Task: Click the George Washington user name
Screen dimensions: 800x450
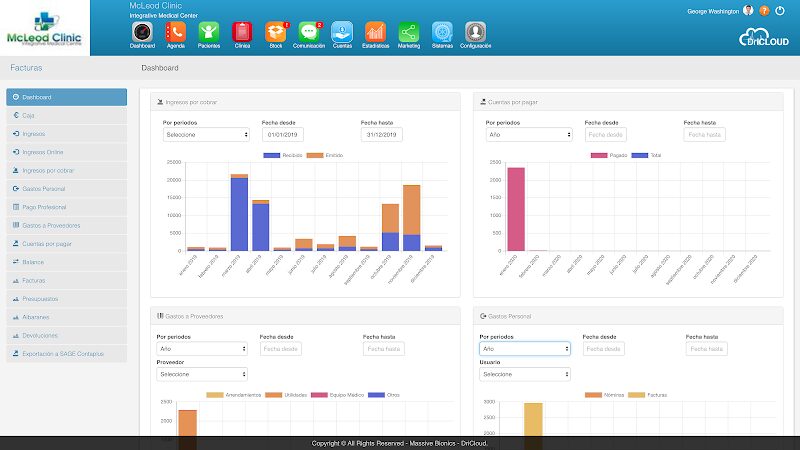Action: tap(714, 11)
